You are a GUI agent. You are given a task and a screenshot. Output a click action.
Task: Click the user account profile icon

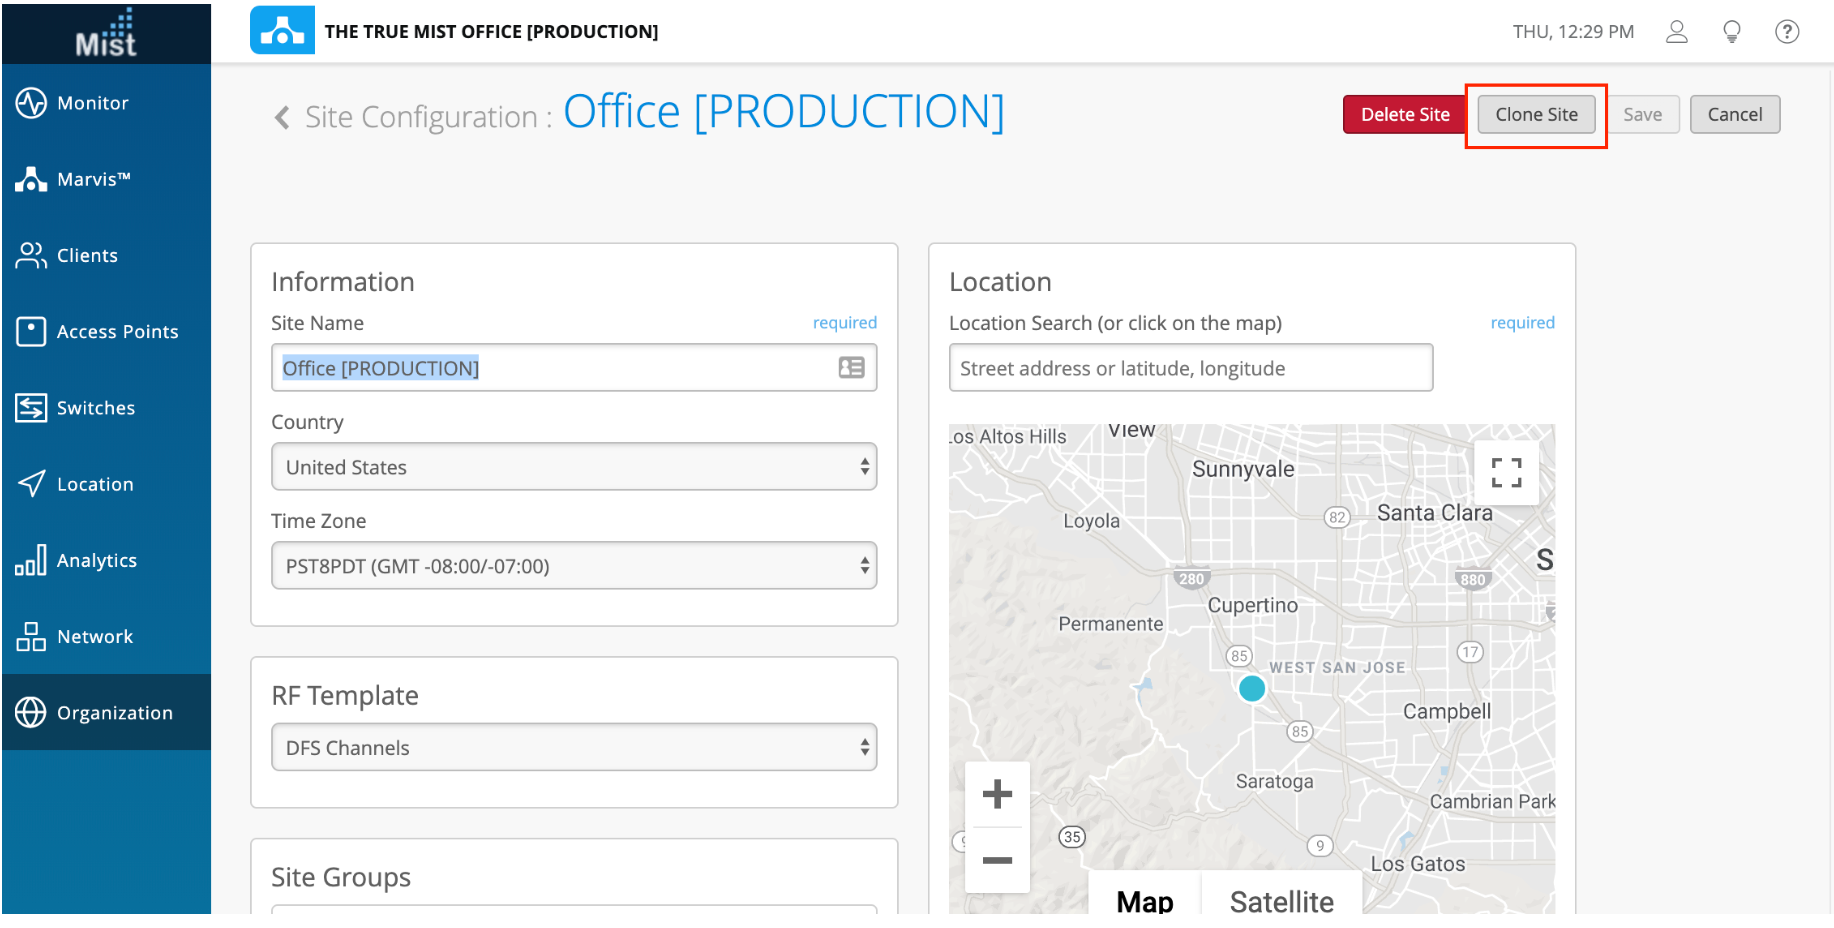coord(1676,32)
